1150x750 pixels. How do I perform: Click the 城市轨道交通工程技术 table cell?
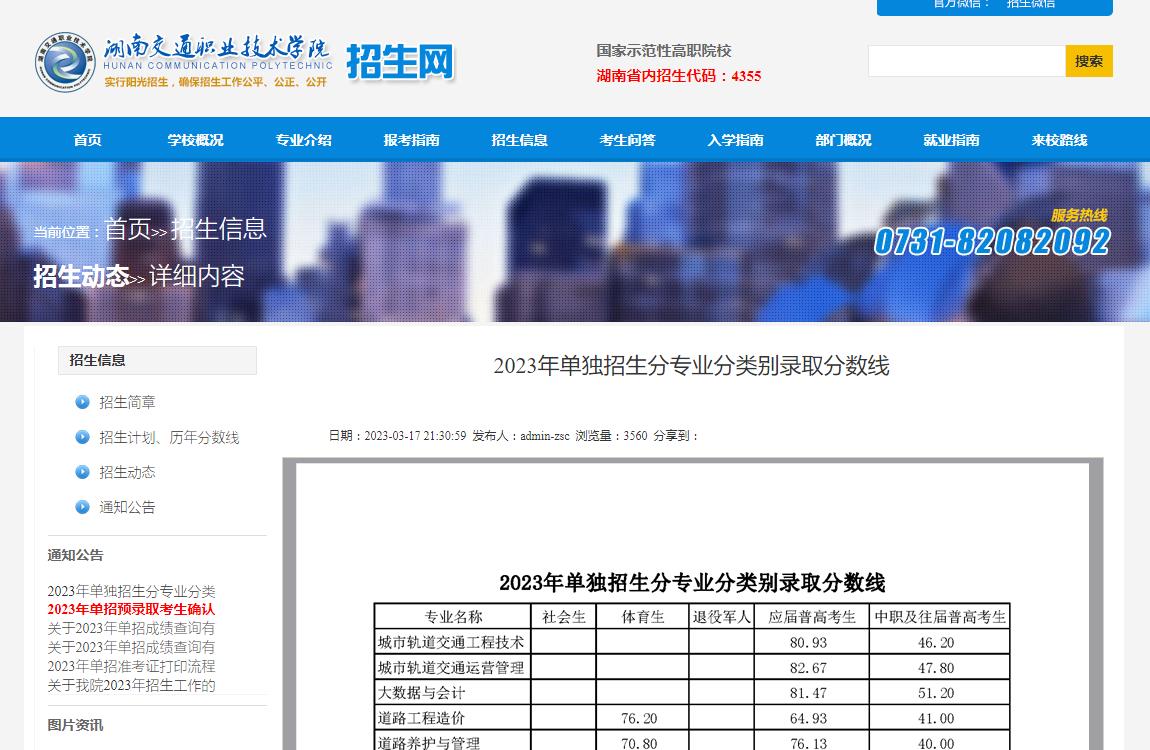point(452,642)
